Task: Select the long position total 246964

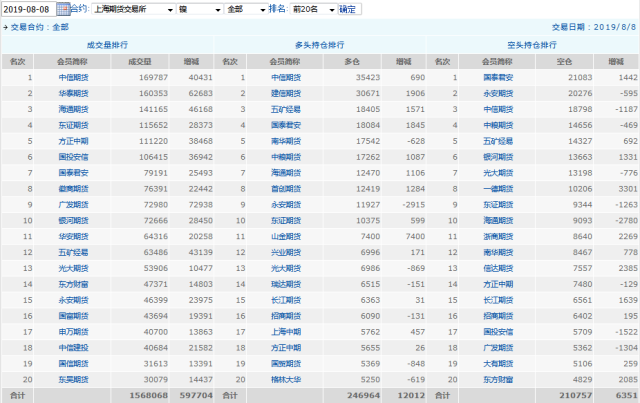Action: (363, 396)
